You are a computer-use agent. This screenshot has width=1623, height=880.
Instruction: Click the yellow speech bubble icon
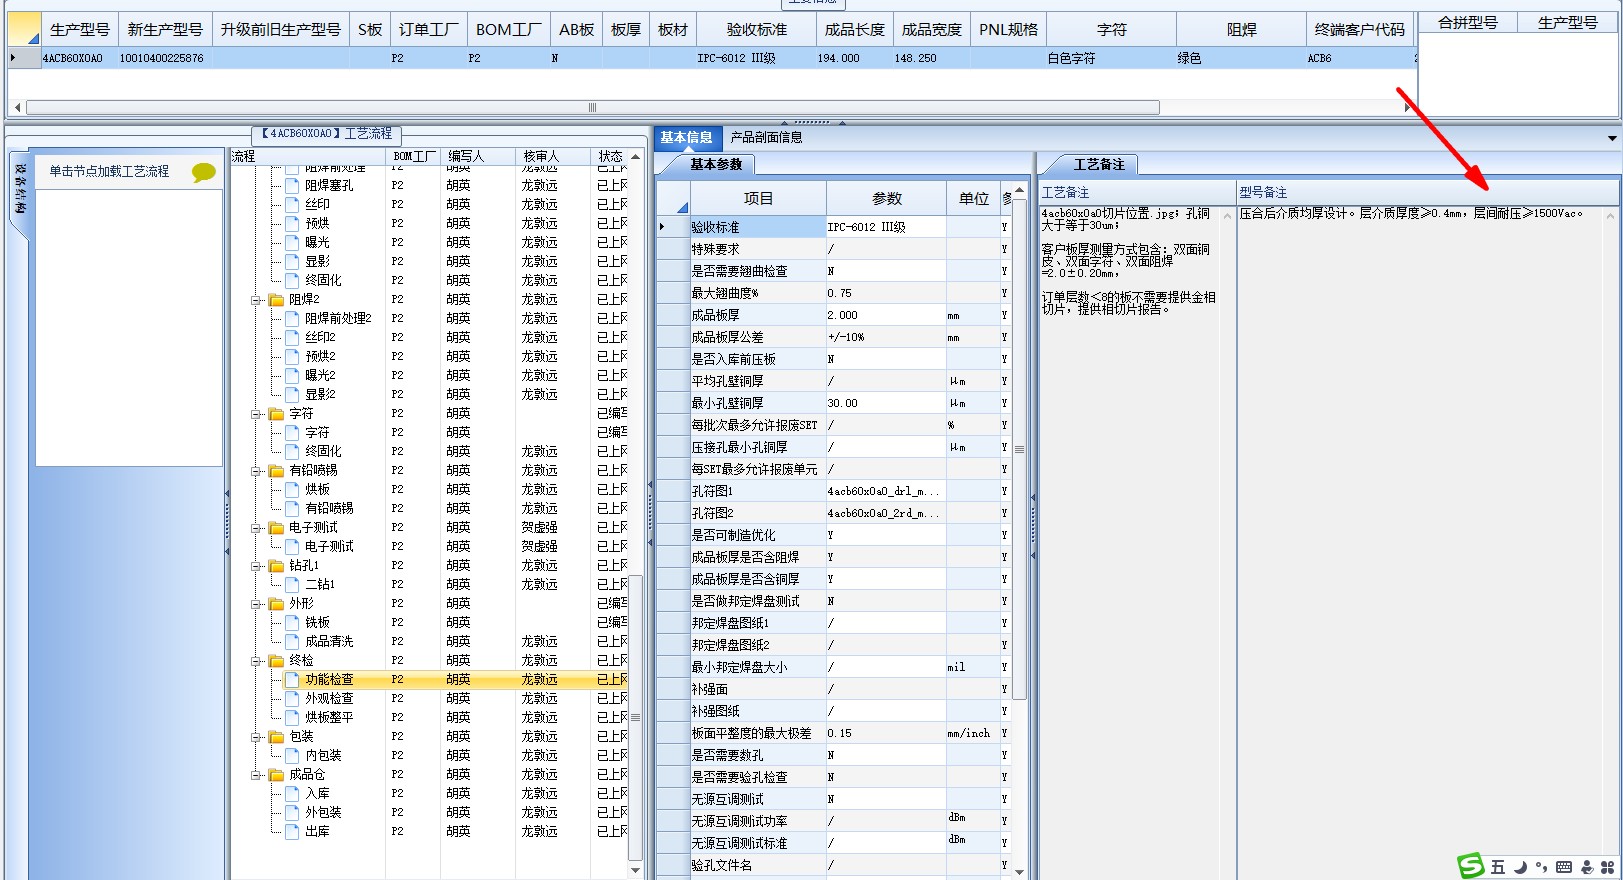203,172
